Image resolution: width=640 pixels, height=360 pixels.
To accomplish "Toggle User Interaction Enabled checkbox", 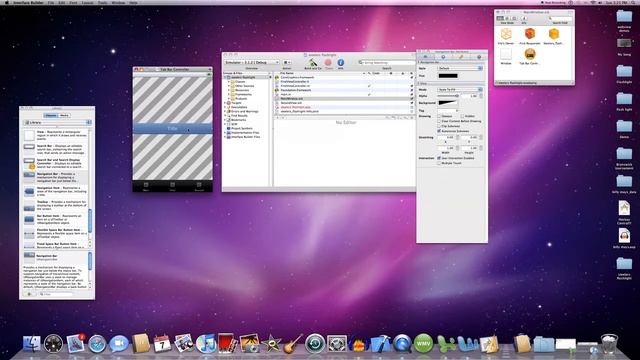I will click(439, 158).
